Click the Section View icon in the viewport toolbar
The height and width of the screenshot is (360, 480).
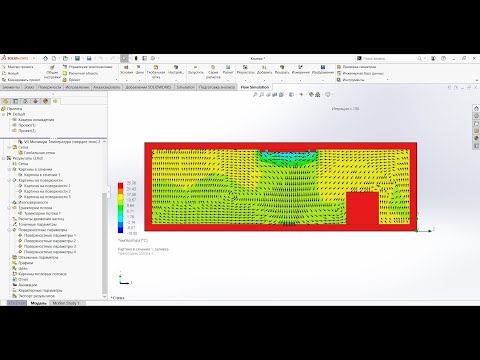coord(275,95)
